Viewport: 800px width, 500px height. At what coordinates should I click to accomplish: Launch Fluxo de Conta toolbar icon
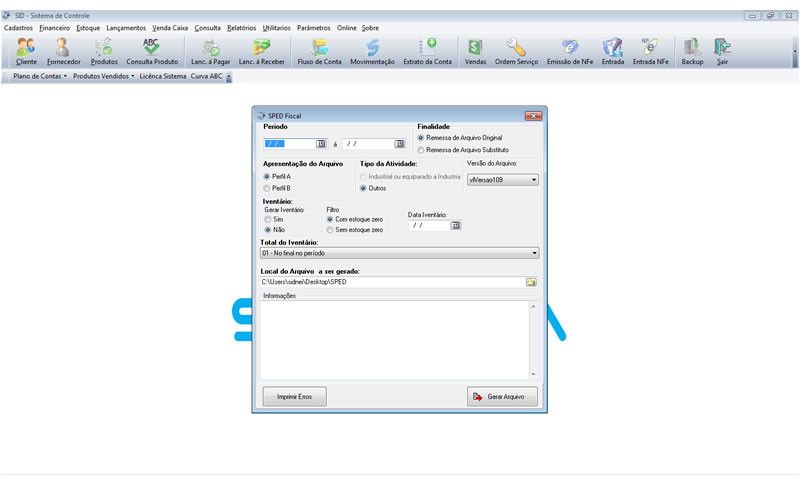[319, 51]
